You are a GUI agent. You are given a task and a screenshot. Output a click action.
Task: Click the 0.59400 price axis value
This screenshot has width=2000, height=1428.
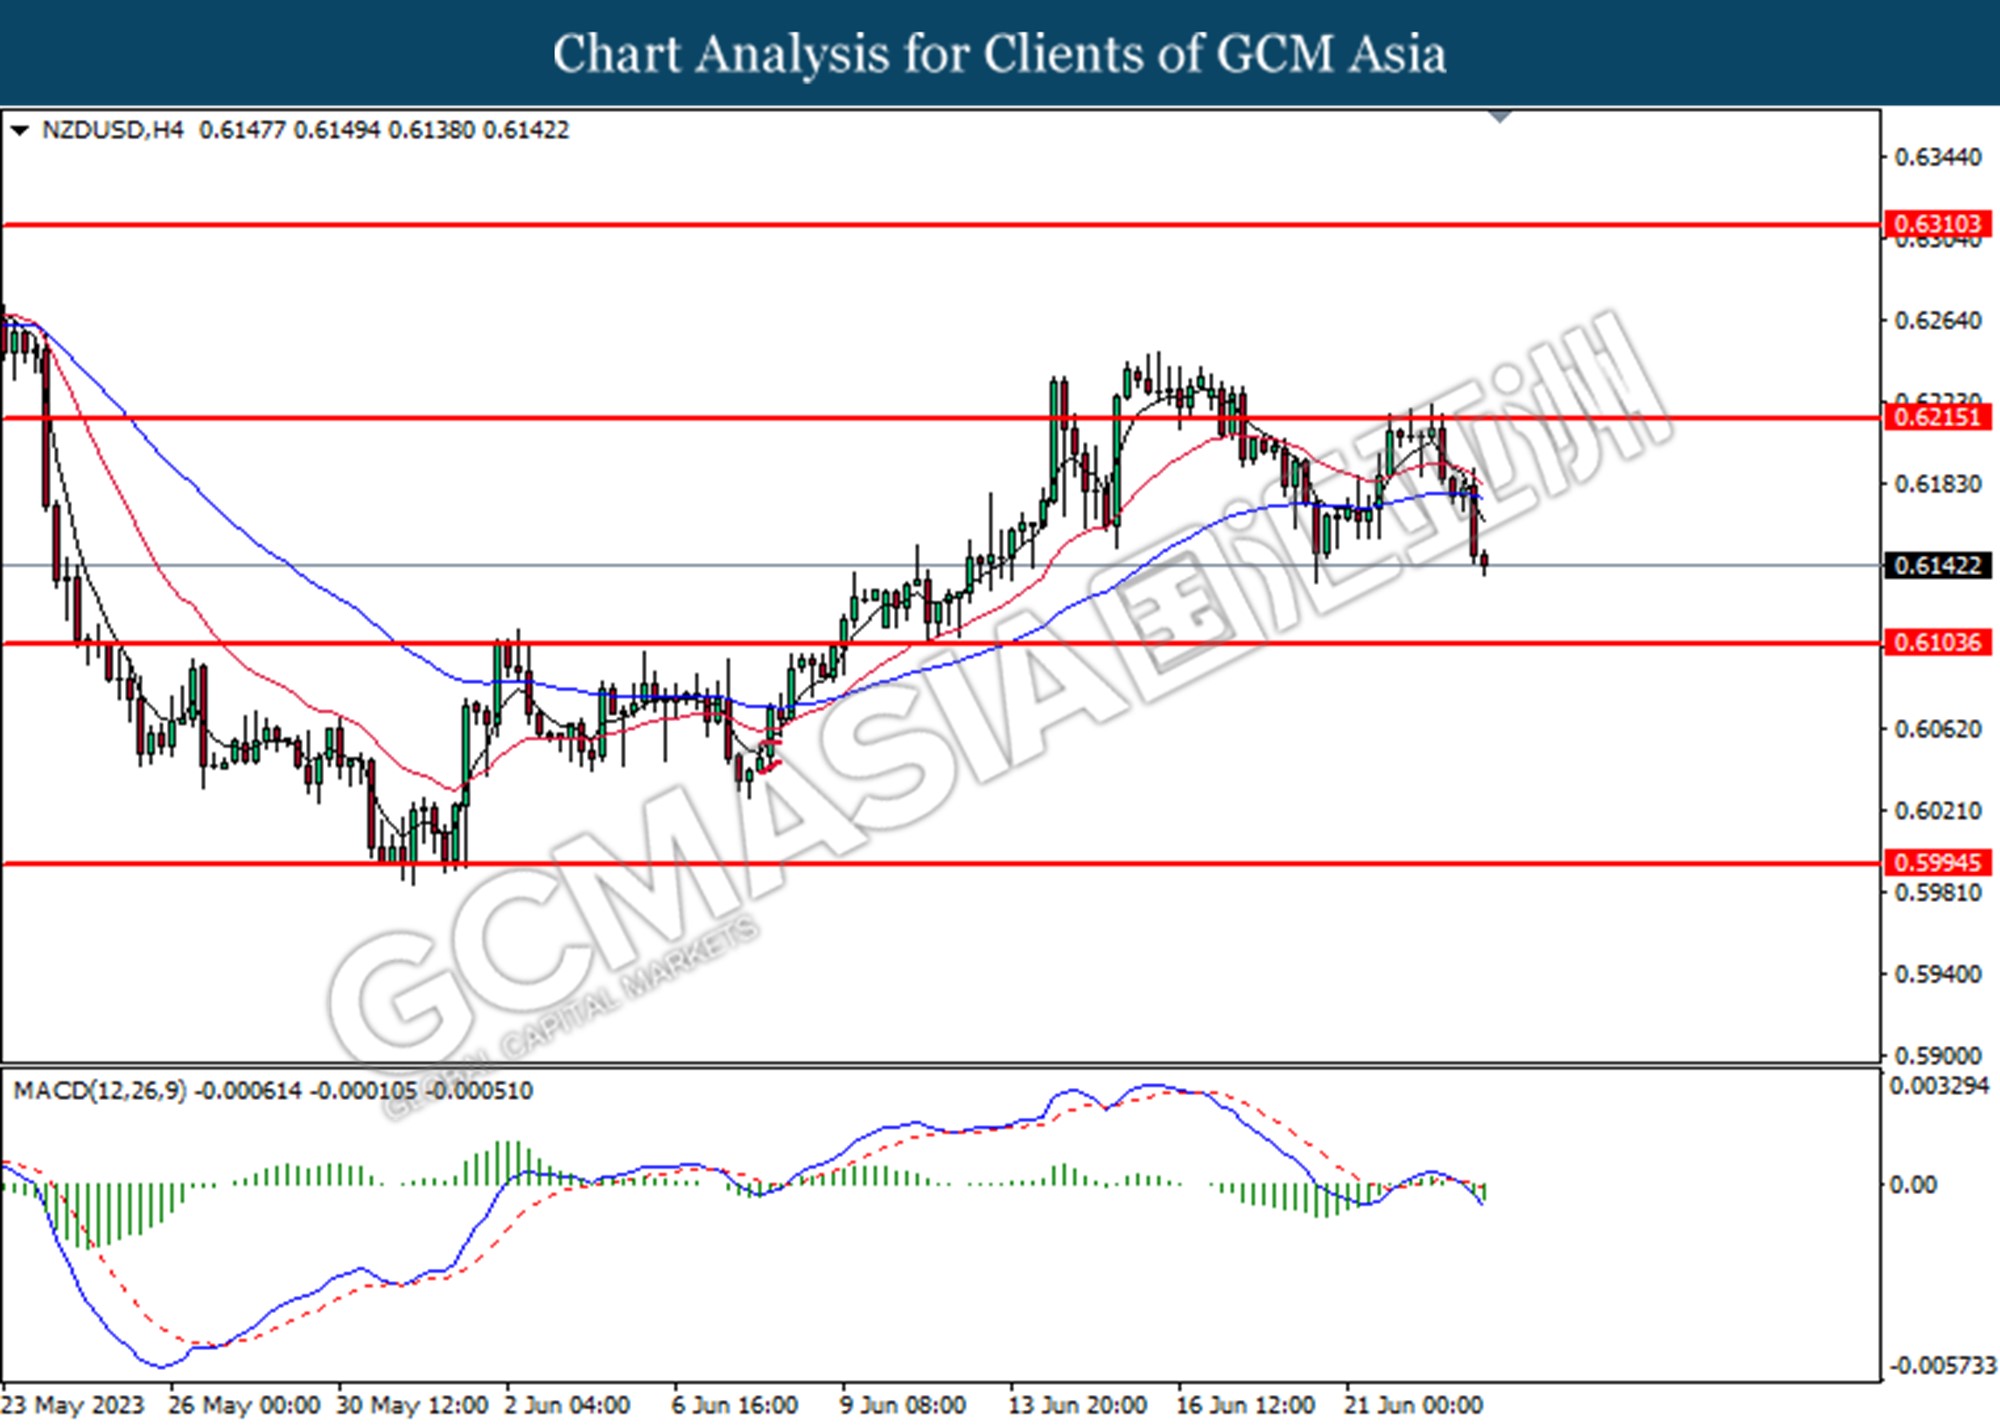(1938, 974)
